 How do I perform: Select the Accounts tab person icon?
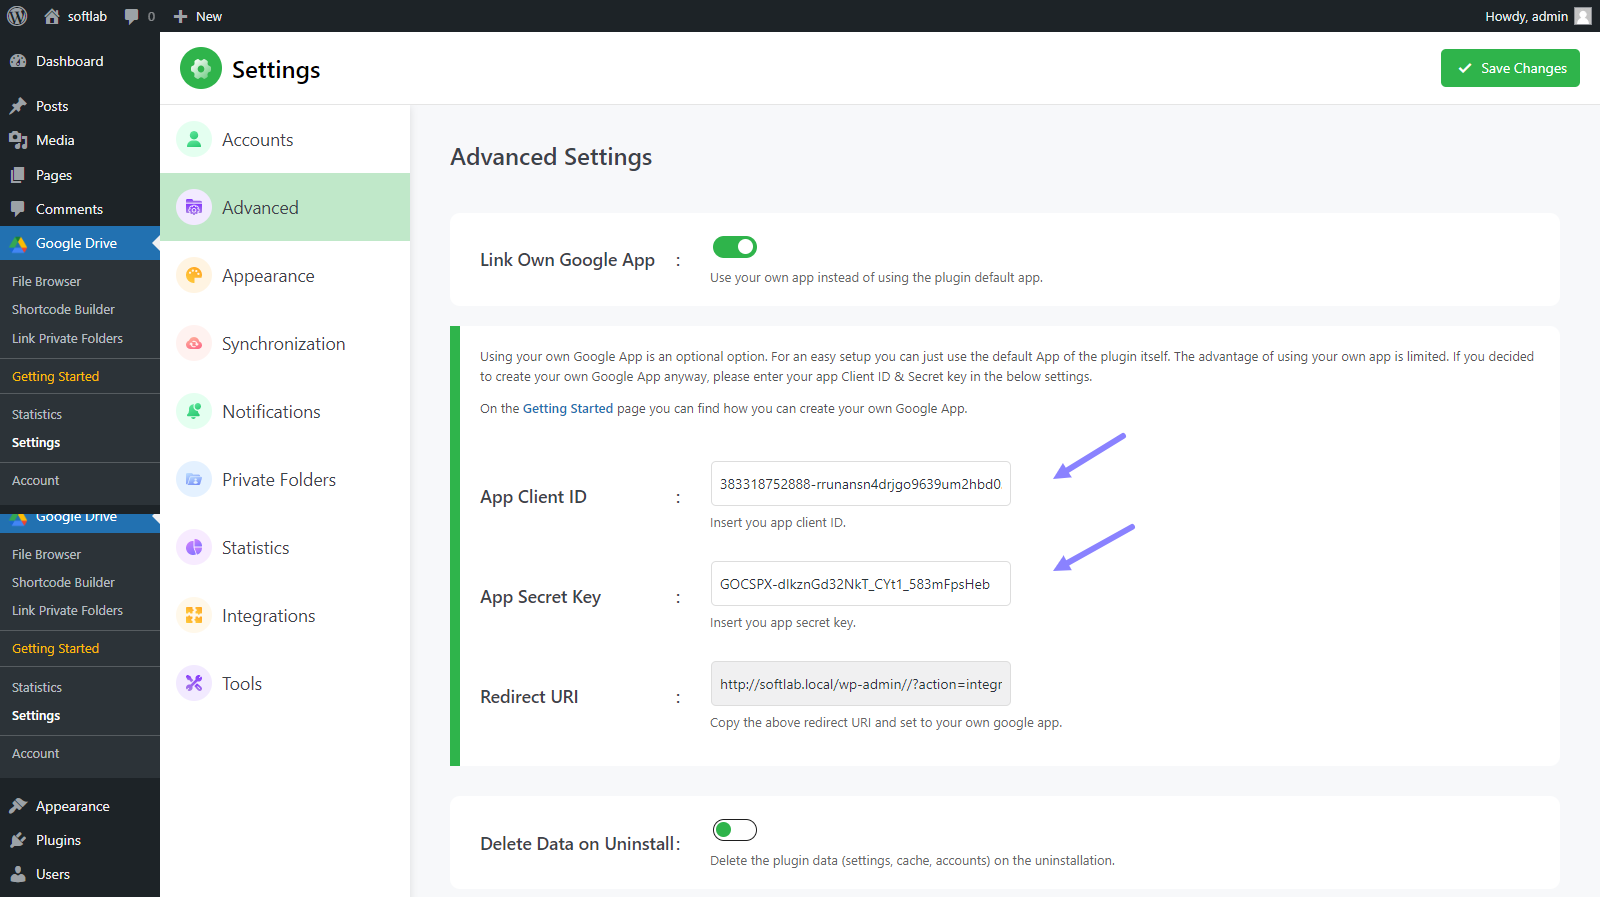(x=194, y=139)
